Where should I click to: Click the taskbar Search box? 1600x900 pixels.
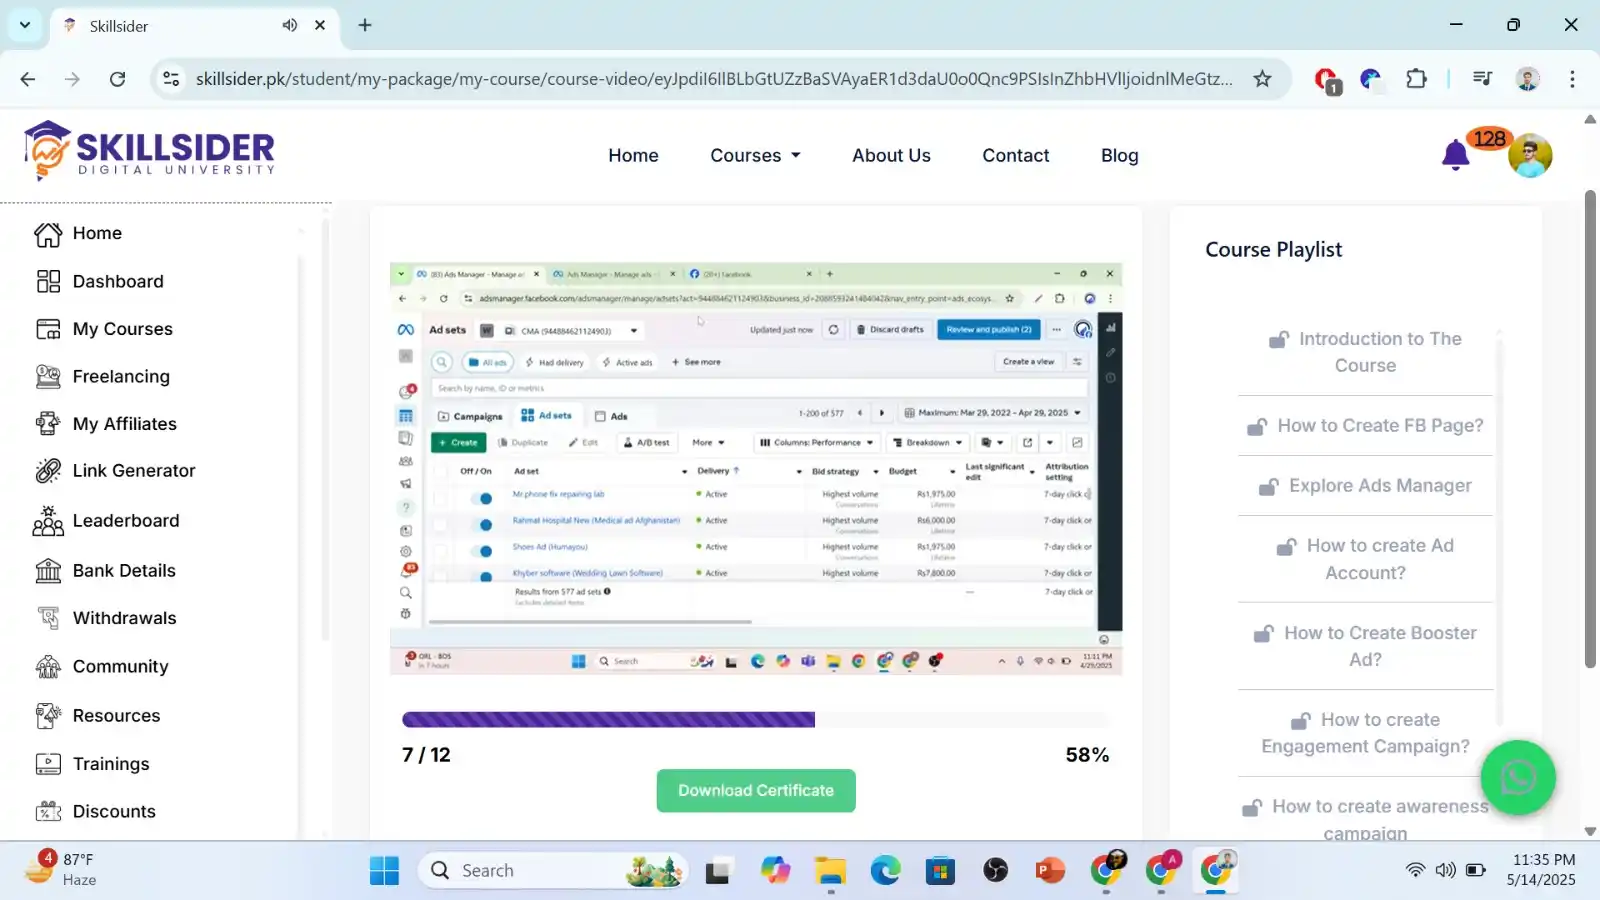pos(553,871)
